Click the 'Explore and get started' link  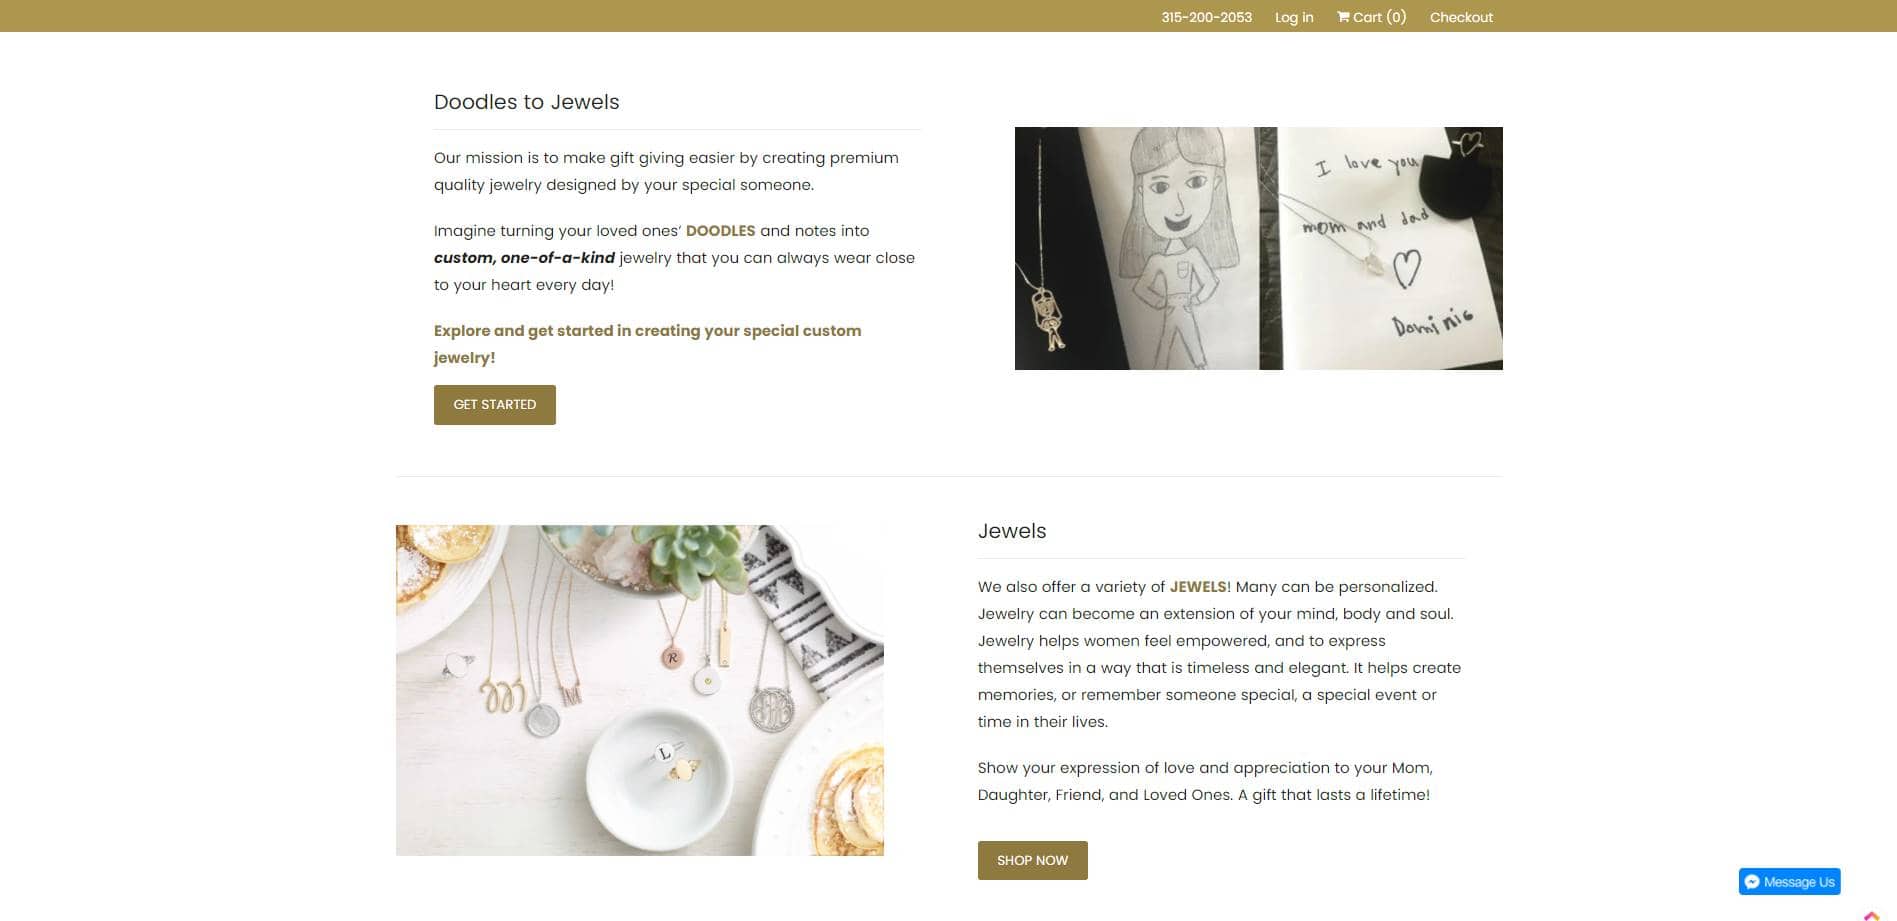[x=647, y=344]
